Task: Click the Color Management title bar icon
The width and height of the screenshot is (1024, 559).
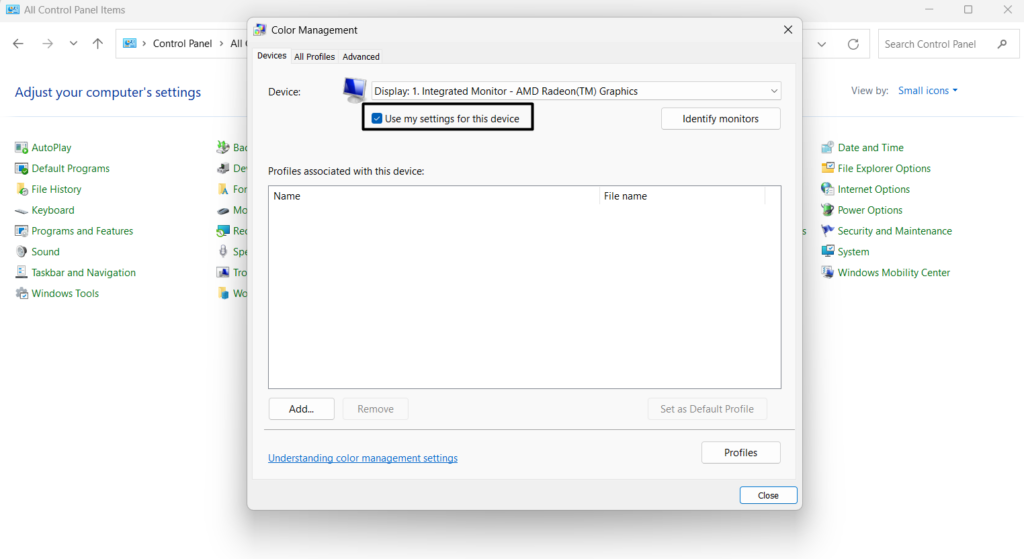Action: point(260,30)
